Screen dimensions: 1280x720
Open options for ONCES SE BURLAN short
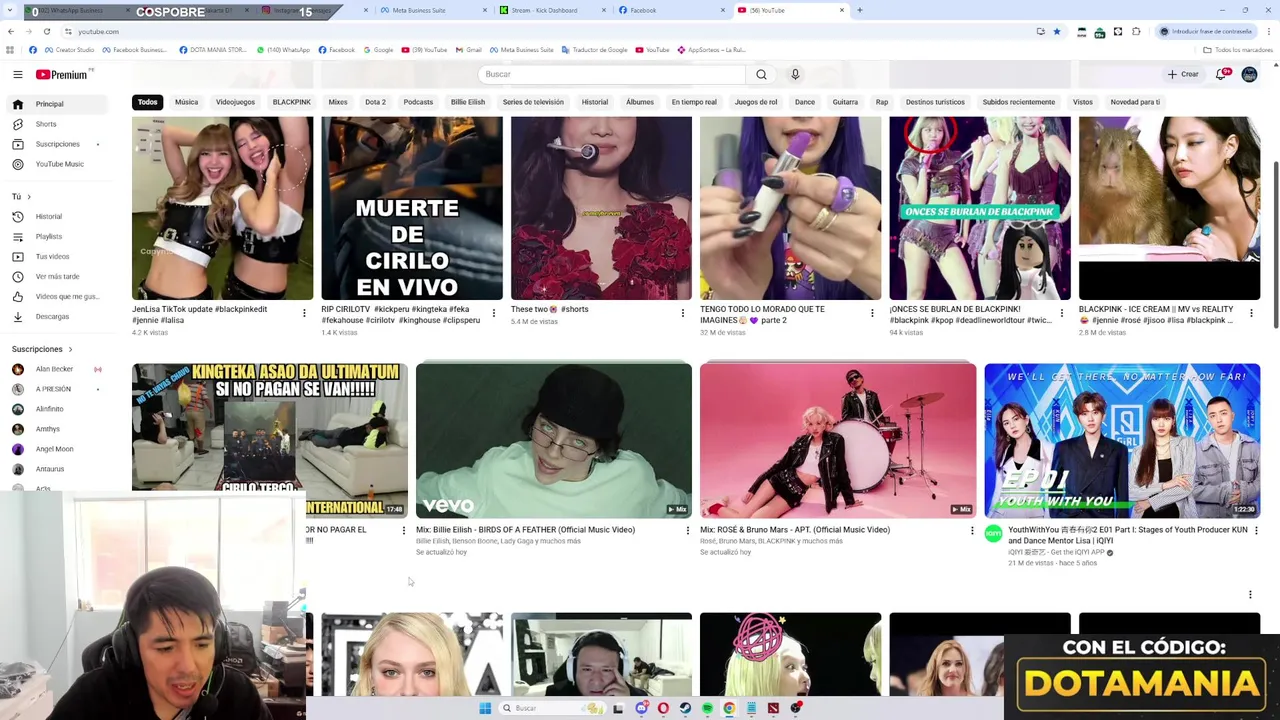coord(1062,313)
